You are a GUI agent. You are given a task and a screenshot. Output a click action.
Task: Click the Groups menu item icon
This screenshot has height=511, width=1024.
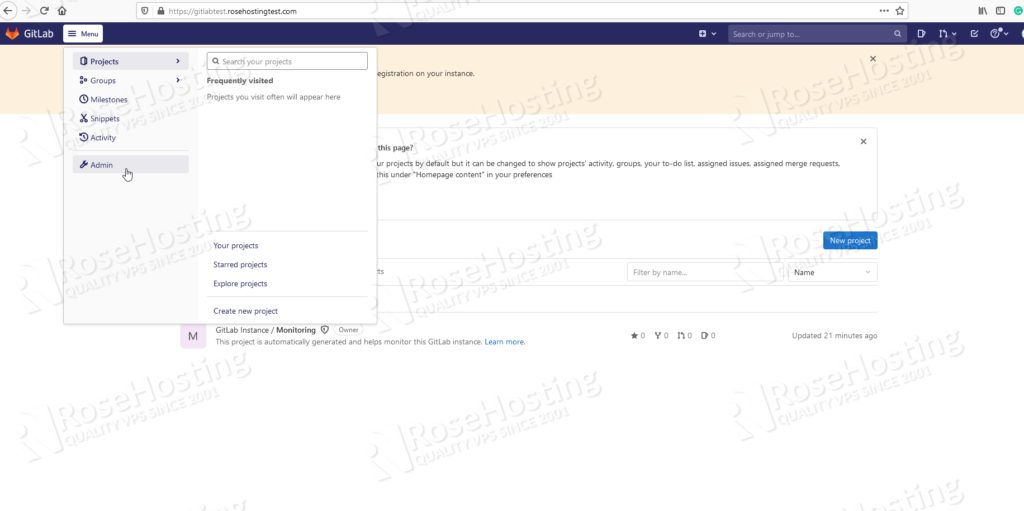(x=84, y=80)
